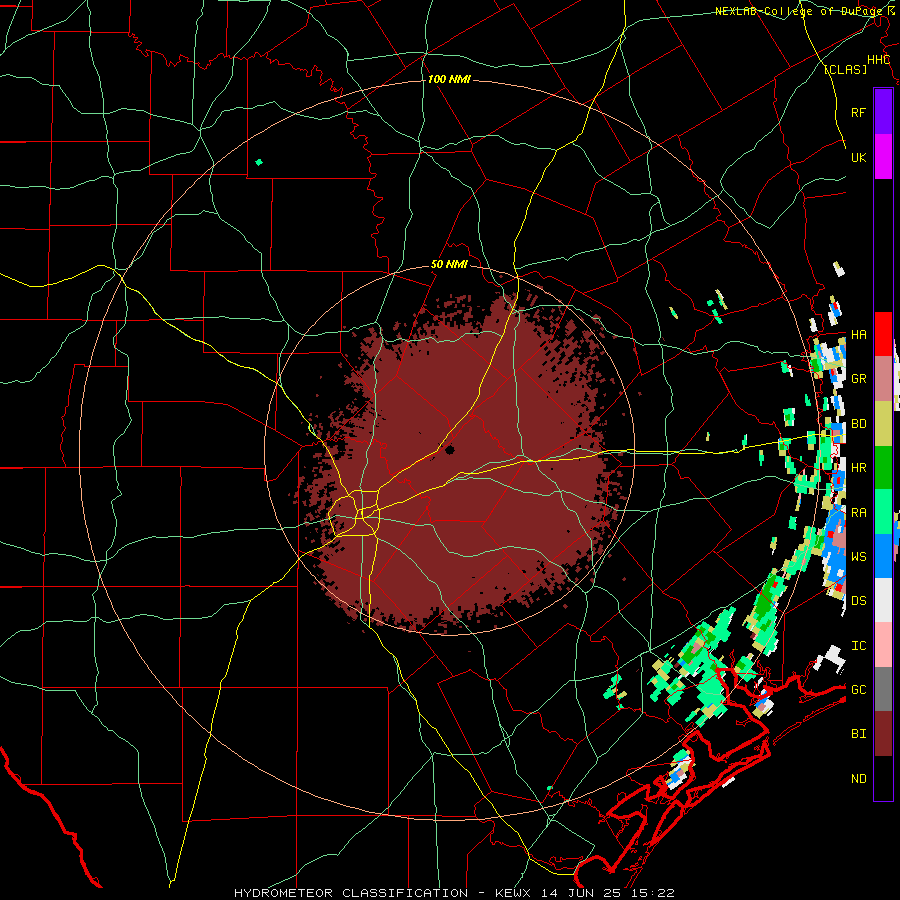Click the "GC" legend label

point(858,690)
